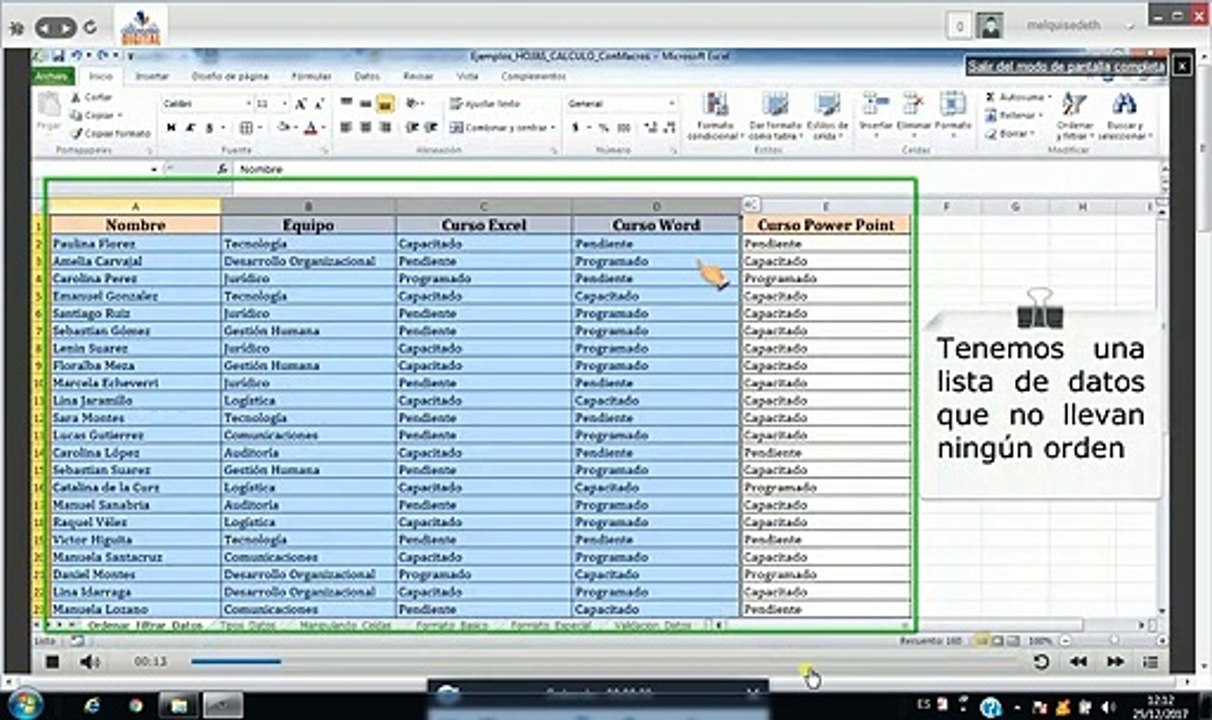Click the Copiar formato brush icon
The width and height of the screenshot is (1212, 720).
pyautogui.click(x=75, y=133)
